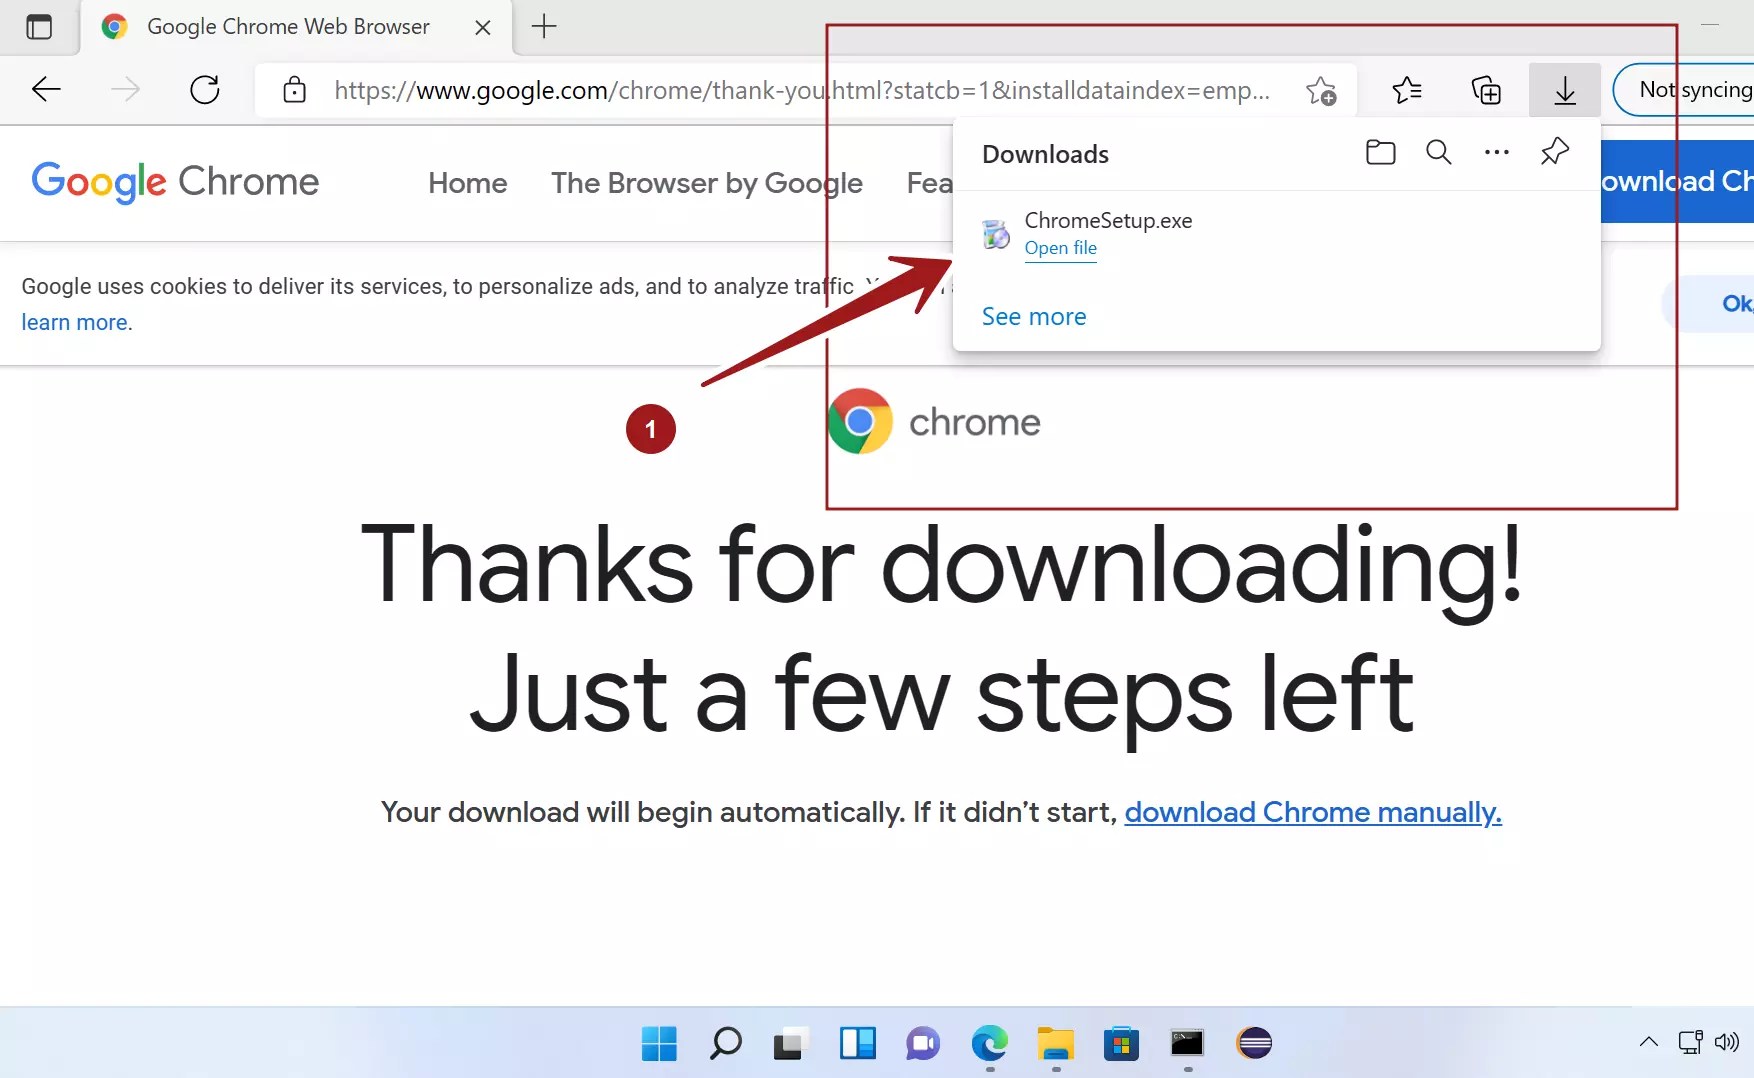Open the downloads folder
Viewport: 1754px width, 1078px height.
(1381, 152)
